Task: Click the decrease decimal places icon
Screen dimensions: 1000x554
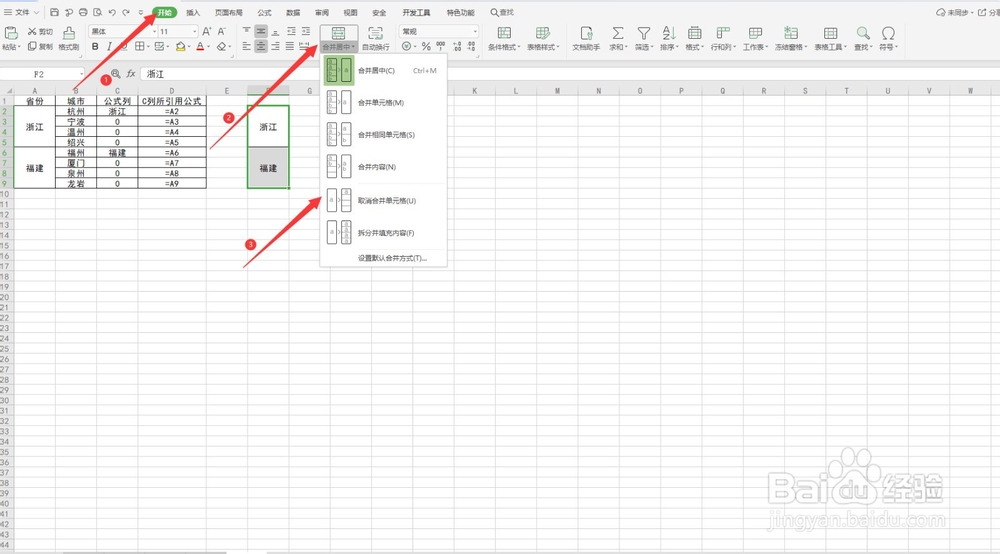Action: coord(471,47)
